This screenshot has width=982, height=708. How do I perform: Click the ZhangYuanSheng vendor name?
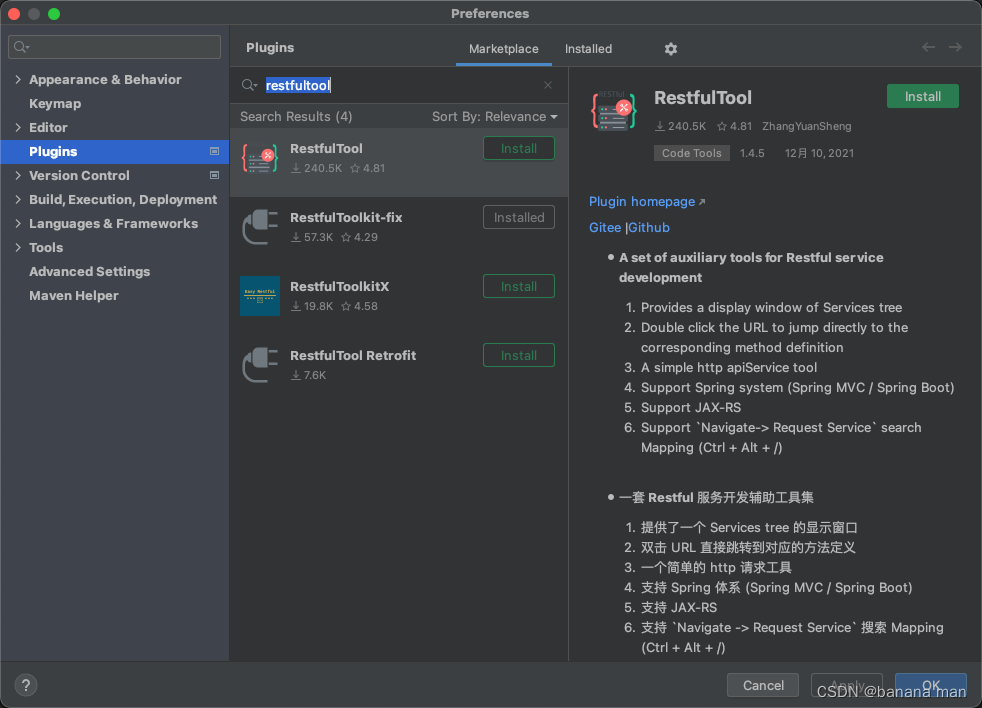coord(807,126)
